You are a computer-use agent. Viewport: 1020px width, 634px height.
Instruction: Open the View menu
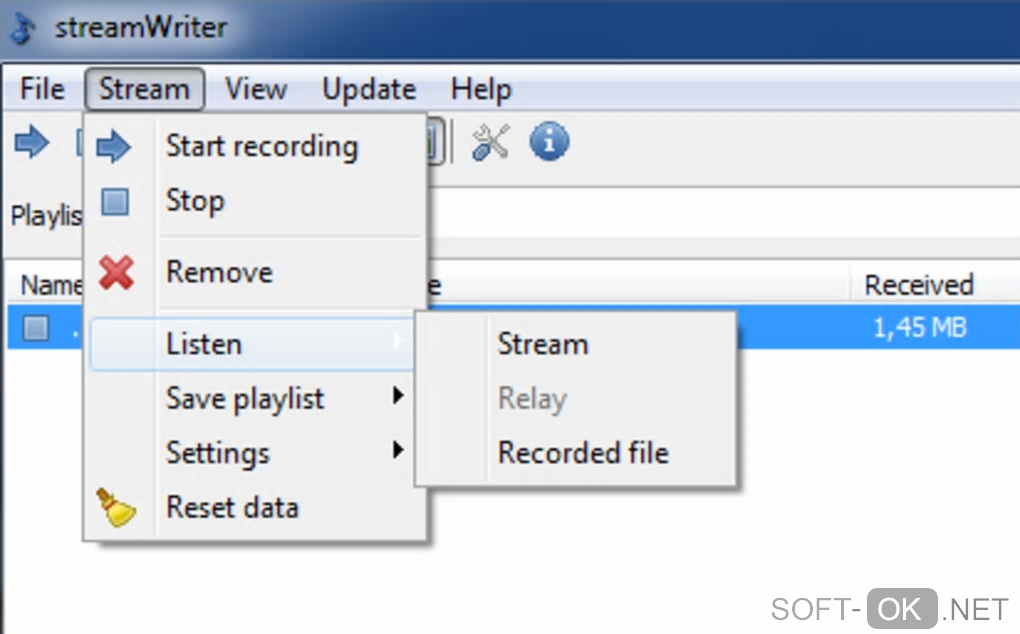(x=256, y=89)
